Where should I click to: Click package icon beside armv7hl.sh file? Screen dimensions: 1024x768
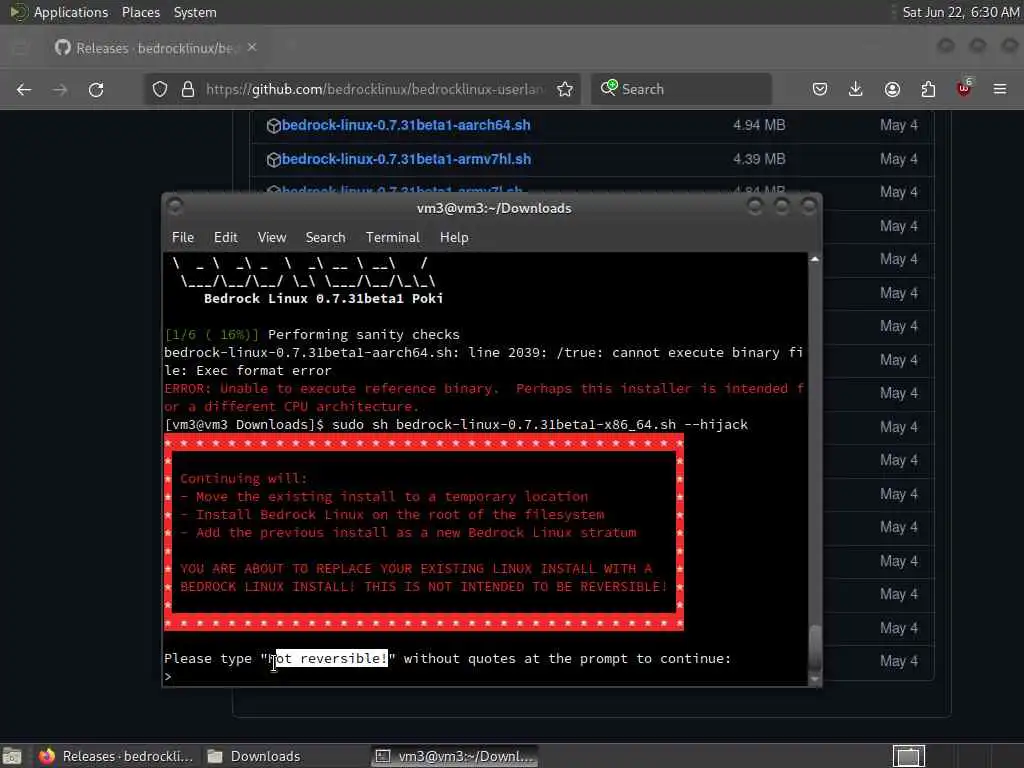click(x=274, y=160)
